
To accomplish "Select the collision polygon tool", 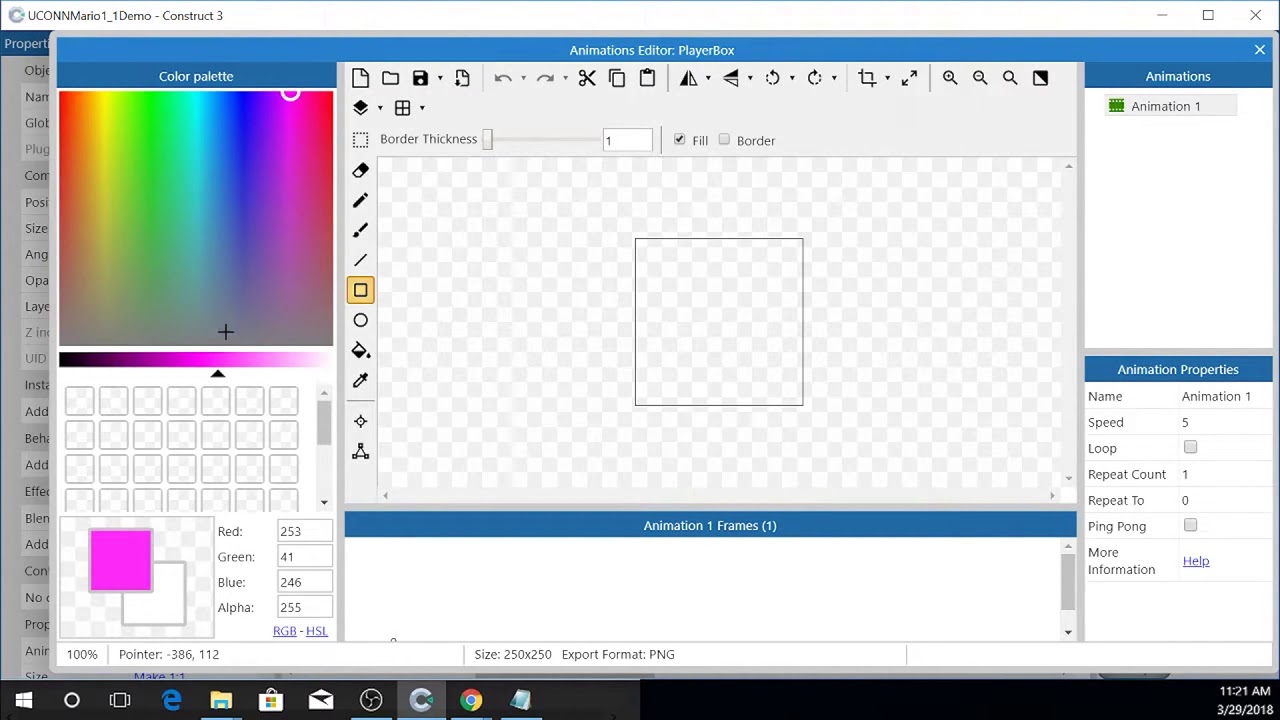I will (361, 452).
